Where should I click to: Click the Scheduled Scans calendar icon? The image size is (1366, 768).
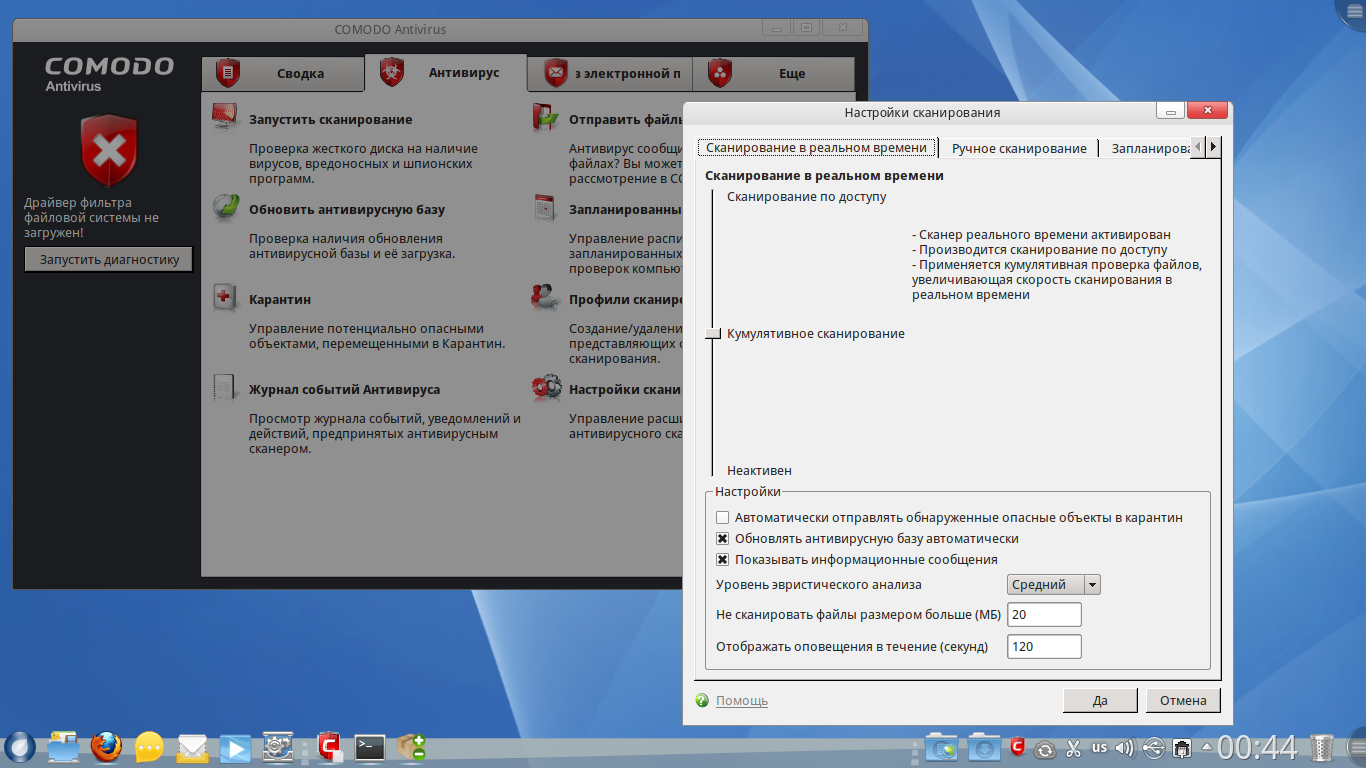(546, 208)
